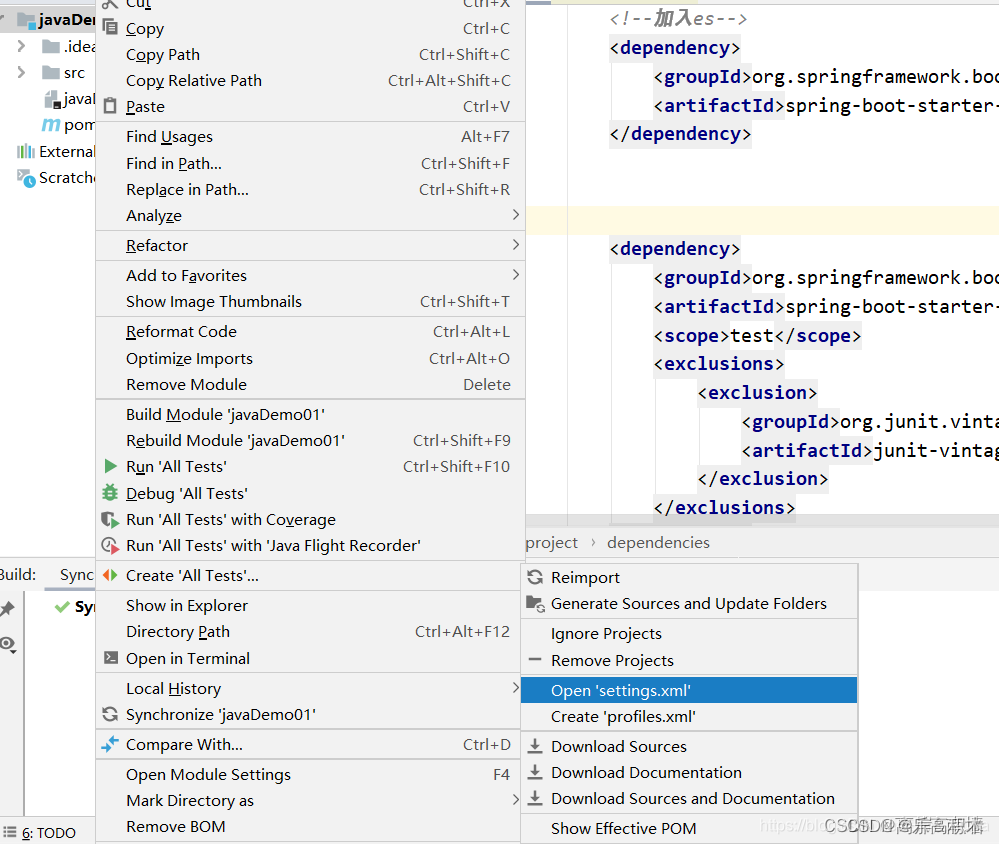Click the Paste clipboard icon

[x=110, y=106]
